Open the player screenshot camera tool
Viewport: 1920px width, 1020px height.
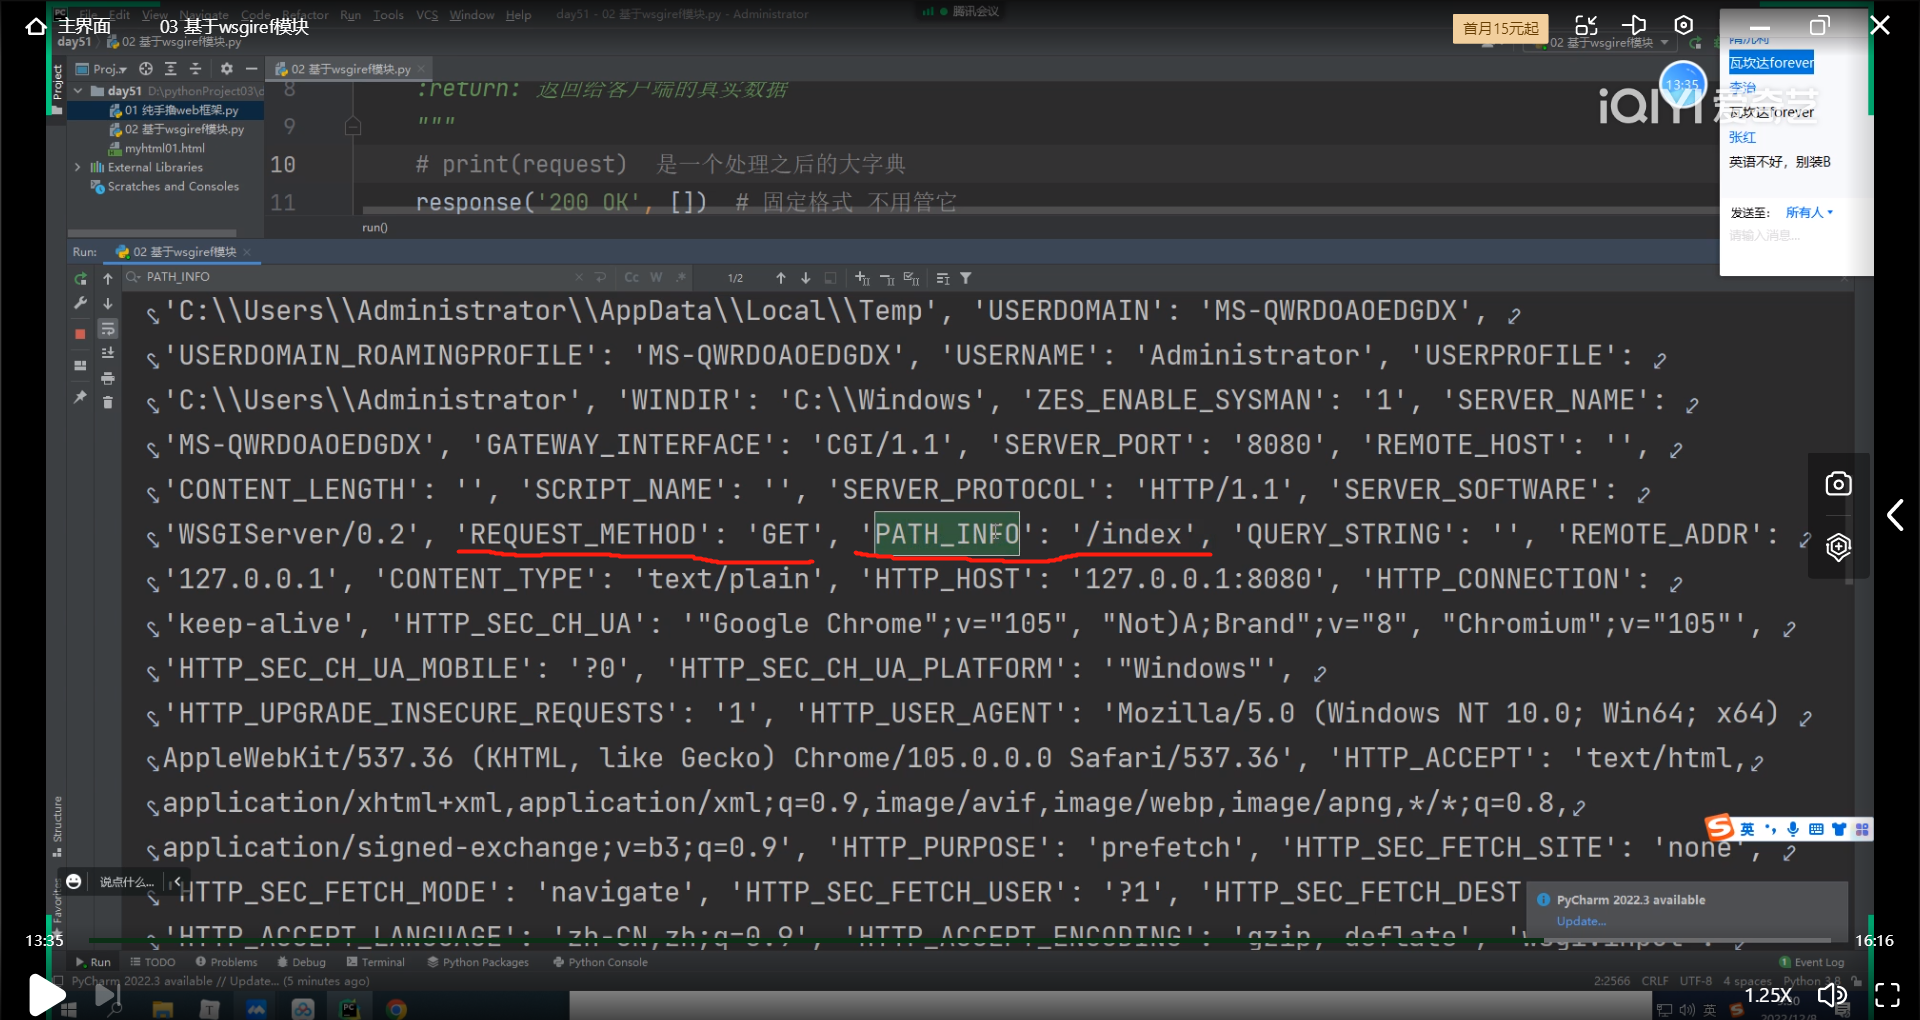click(x=1838, y=484)
